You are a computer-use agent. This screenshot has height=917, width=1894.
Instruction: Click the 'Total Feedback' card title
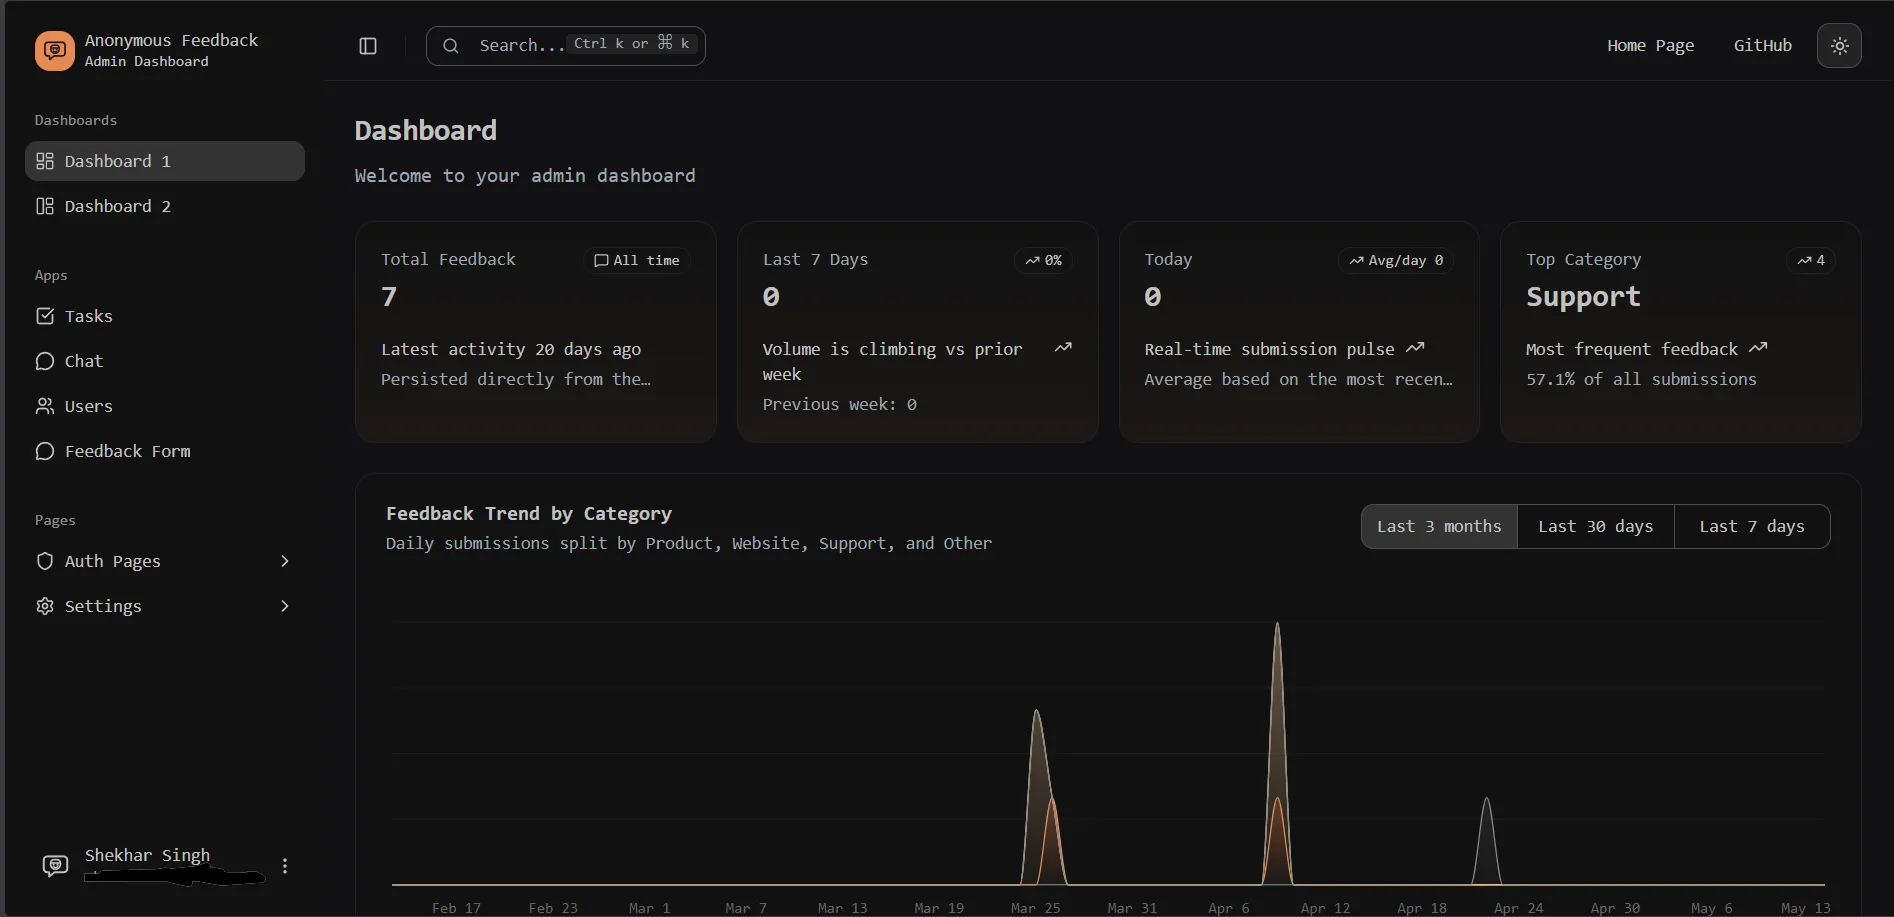448,259
